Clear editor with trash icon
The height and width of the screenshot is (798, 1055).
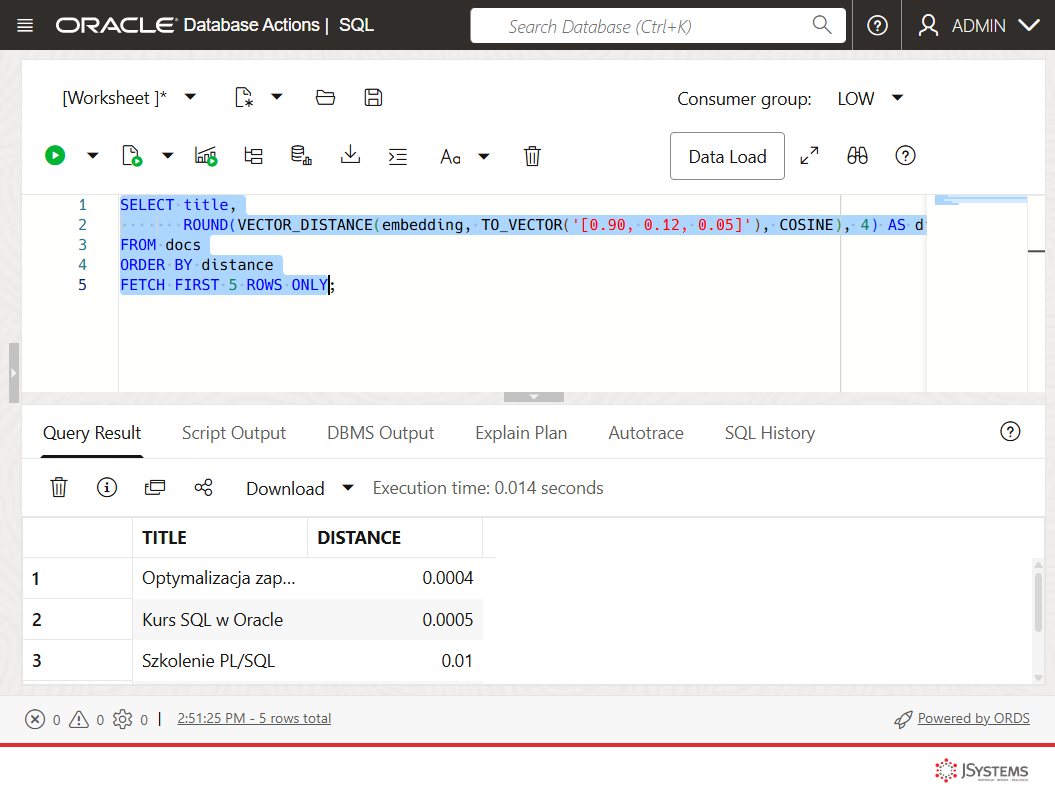click(532, 155)
